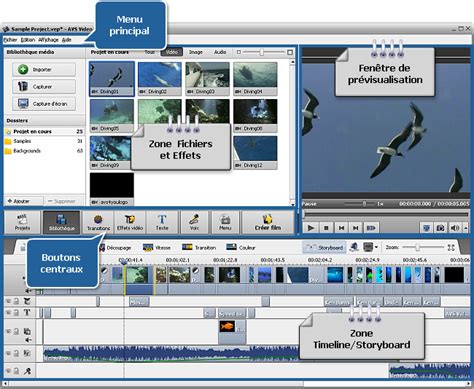Hide the audio mix track eye

8,353
